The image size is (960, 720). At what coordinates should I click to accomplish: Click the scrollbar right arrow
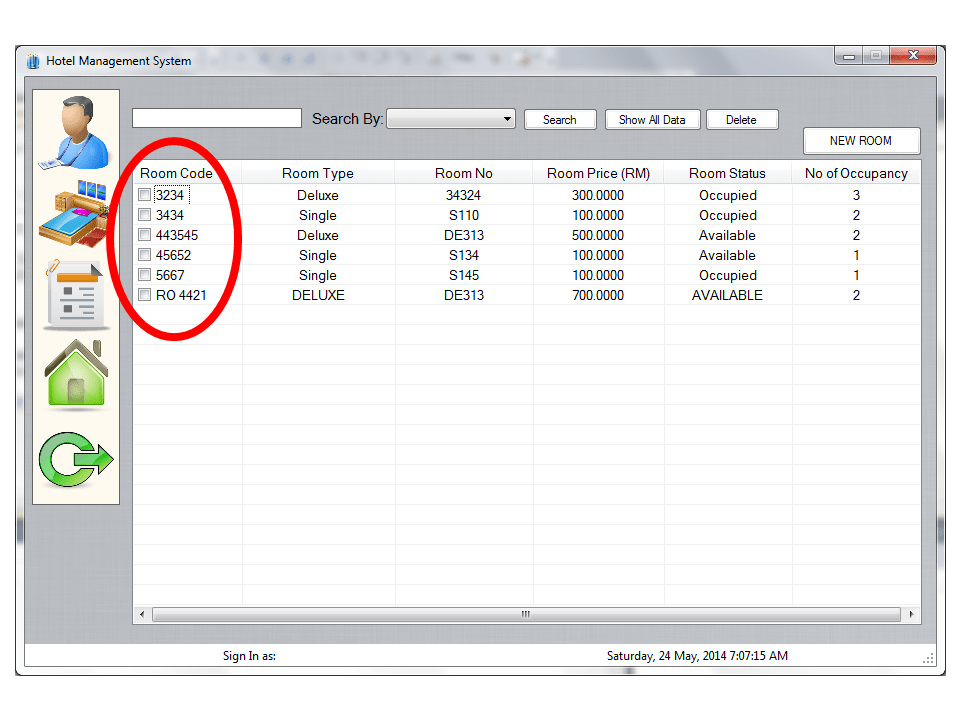[x=911, y=614]
